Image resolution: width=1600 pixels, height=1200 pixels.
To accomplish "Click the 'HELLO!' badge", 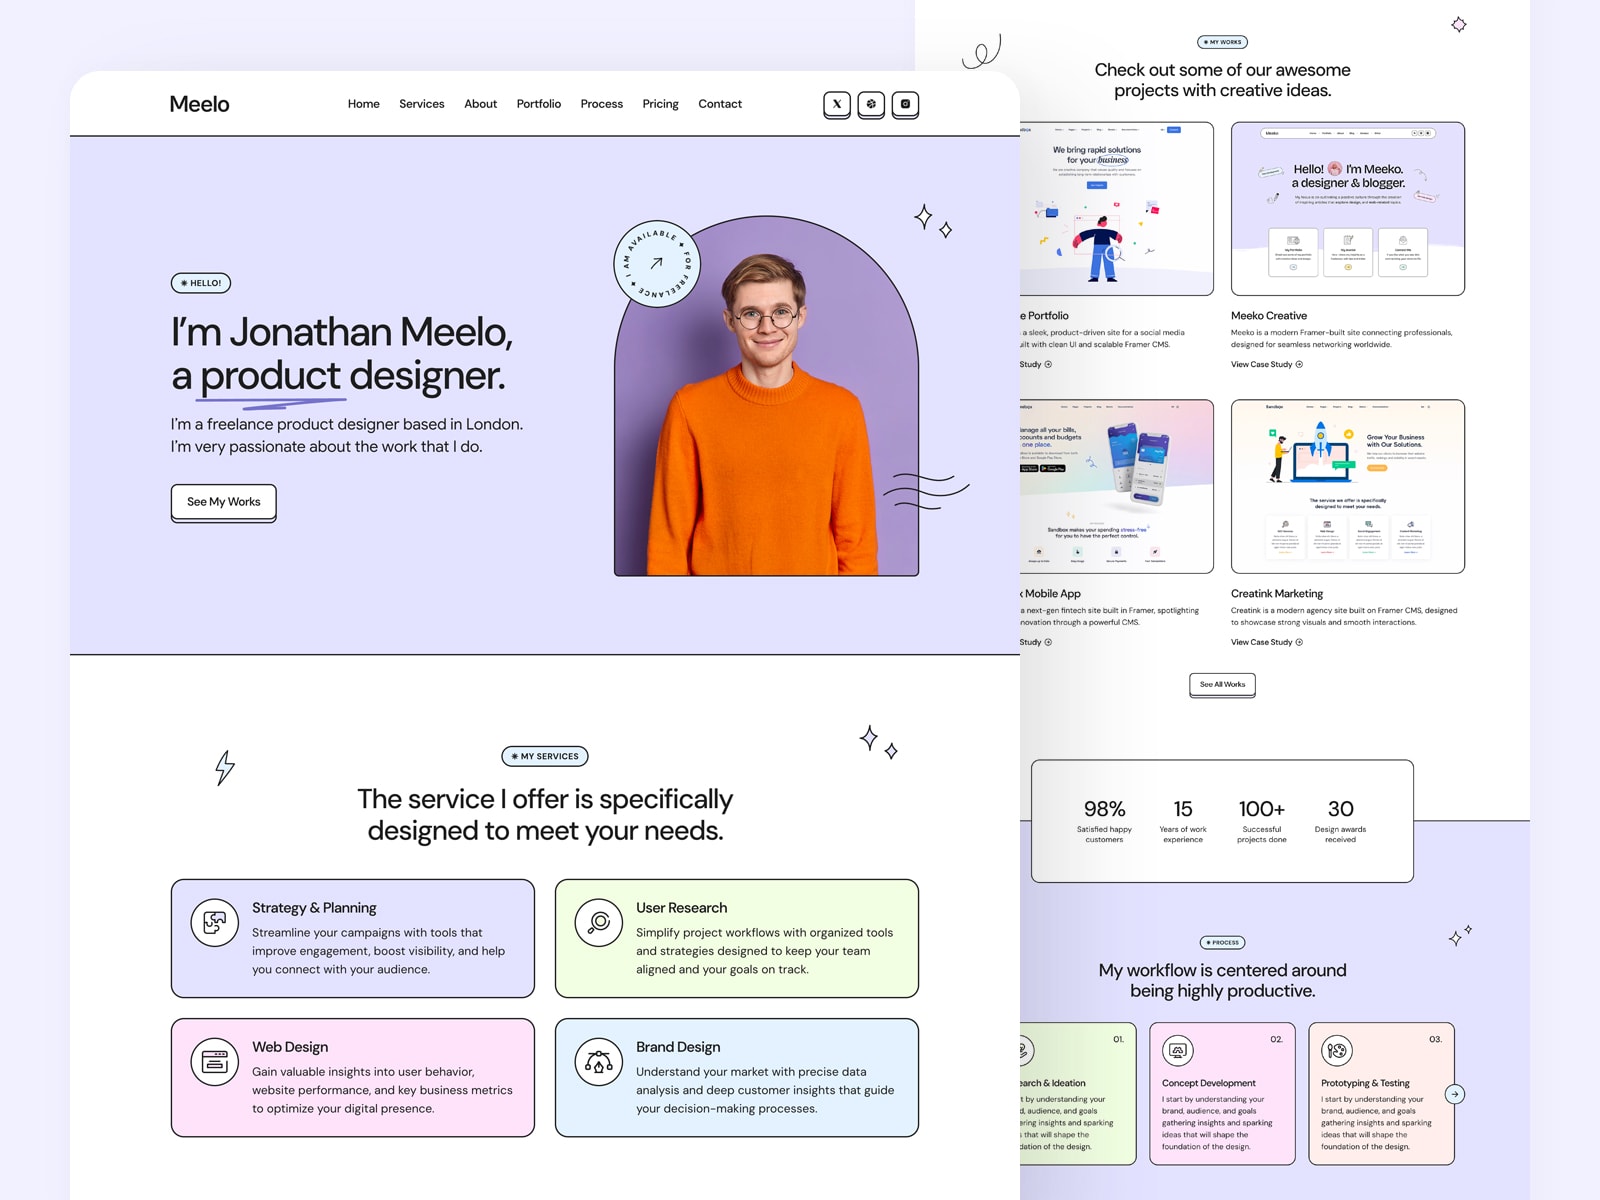I will (x=201, y=283).
